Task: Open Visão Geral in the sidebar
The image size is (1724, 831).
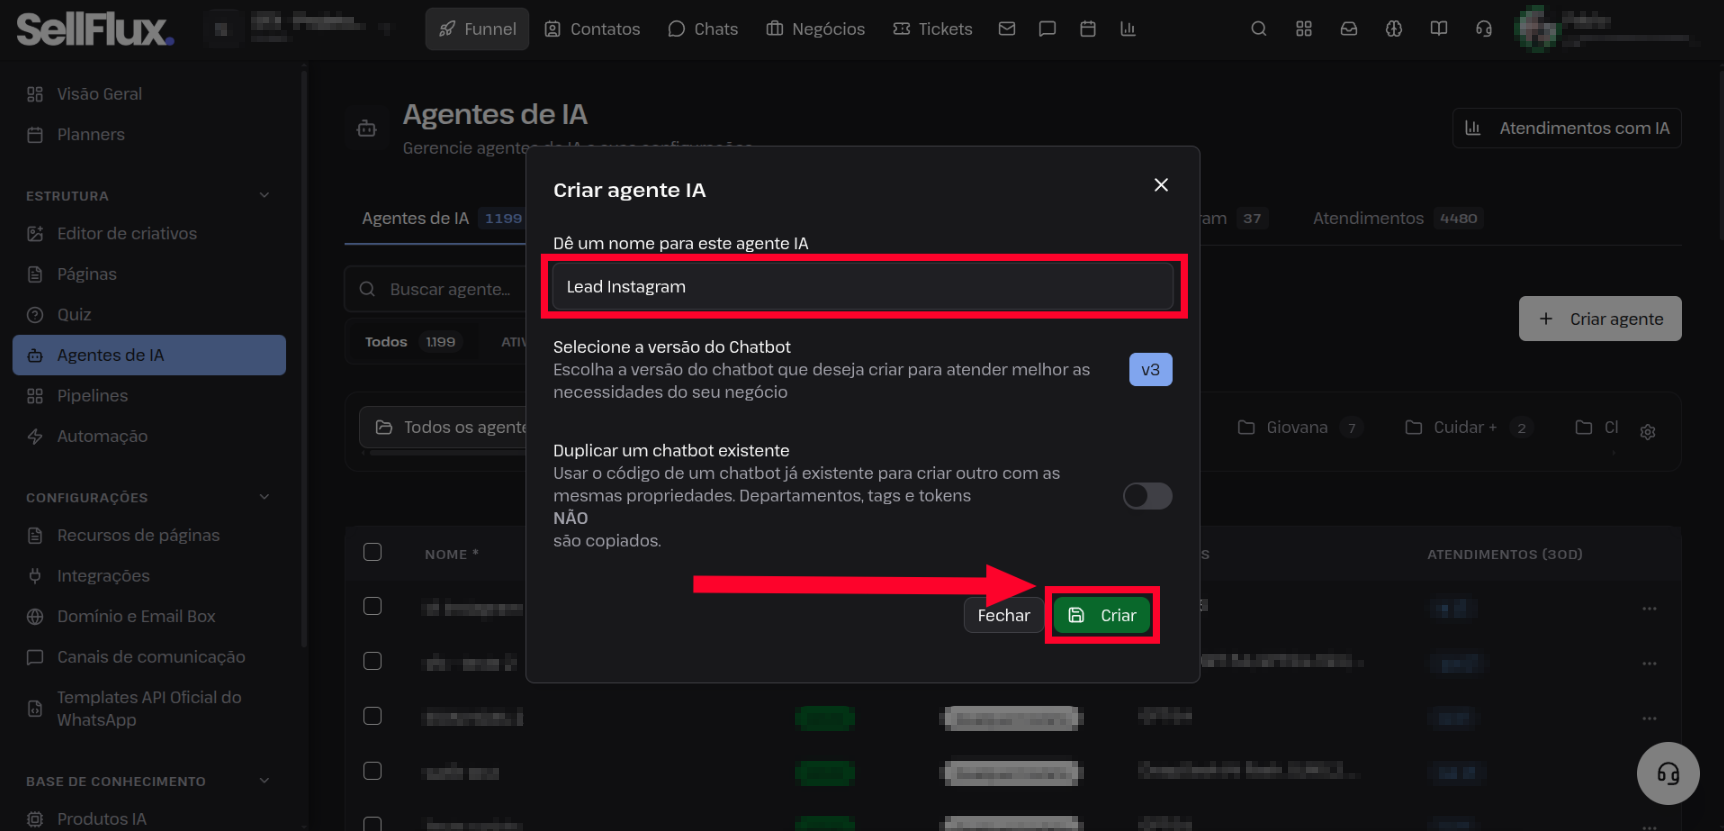Action: (x=149, y=94)
